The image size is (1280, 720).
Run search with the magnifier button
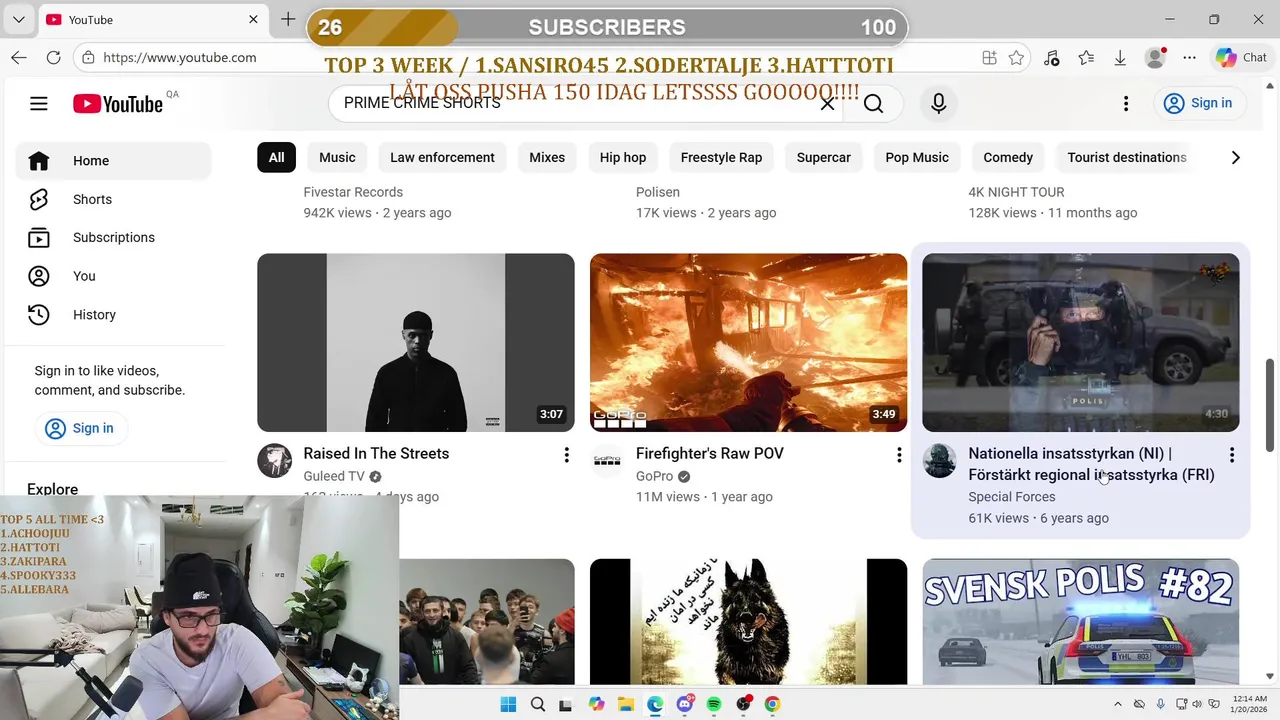coord(873,103)
